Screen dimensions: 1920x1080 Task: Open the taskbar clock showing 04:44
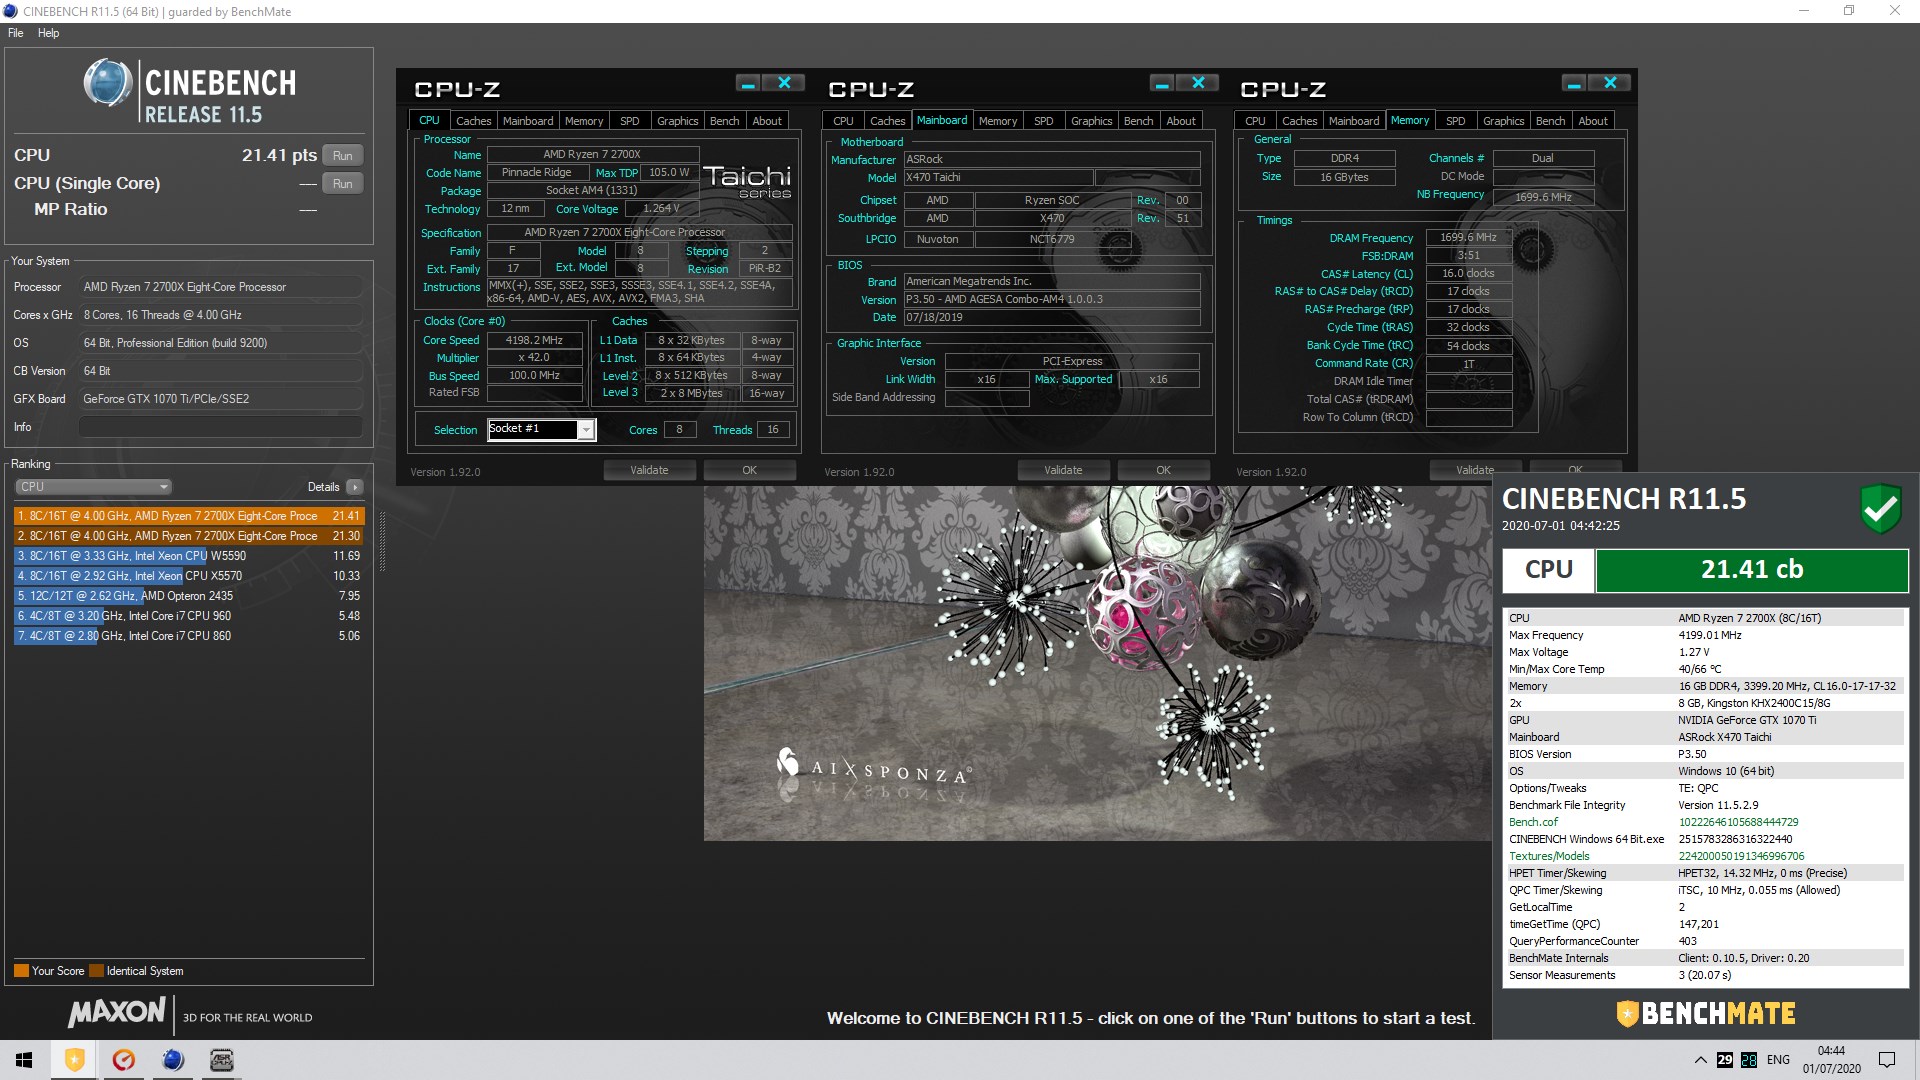tap(1832, 1060)
